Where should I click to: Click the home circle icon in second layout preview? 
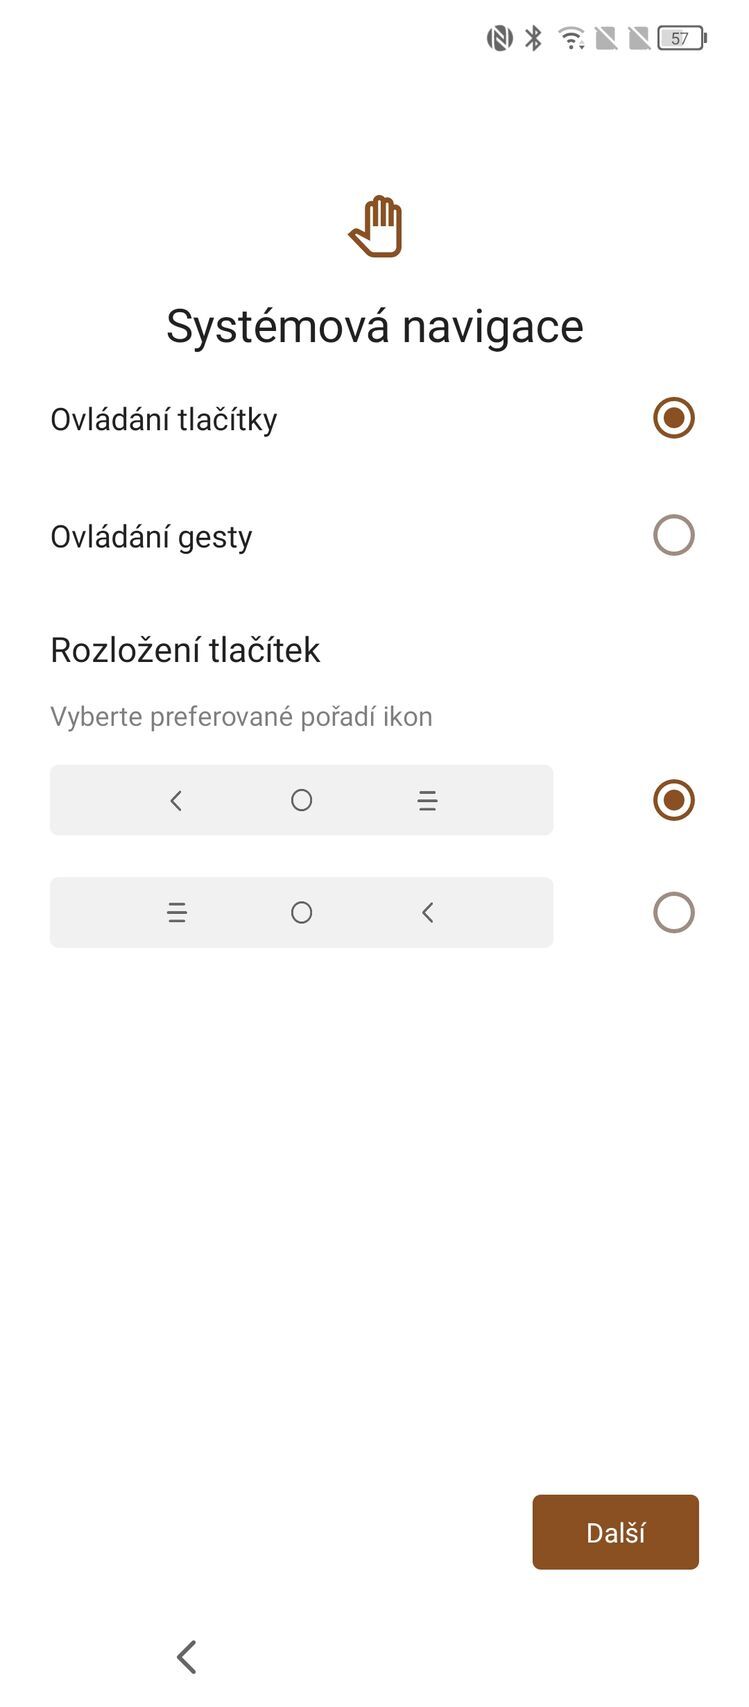coord(301,912)
